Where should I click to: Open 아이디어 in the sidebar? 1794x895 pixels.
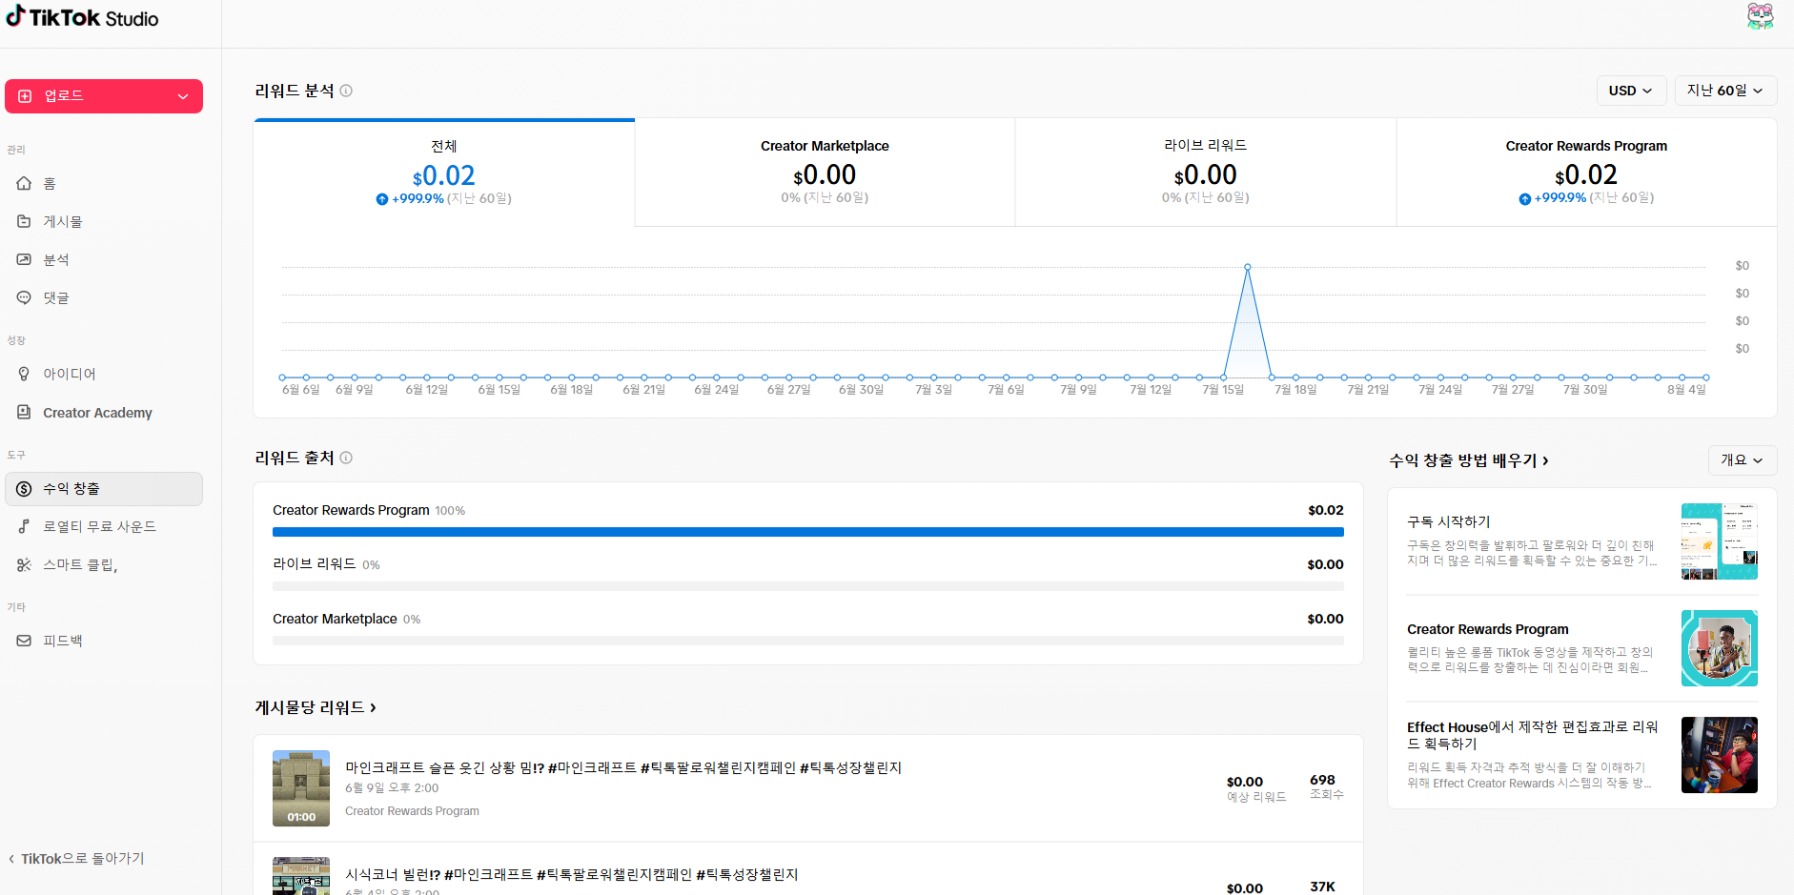[x=104, y=374]
